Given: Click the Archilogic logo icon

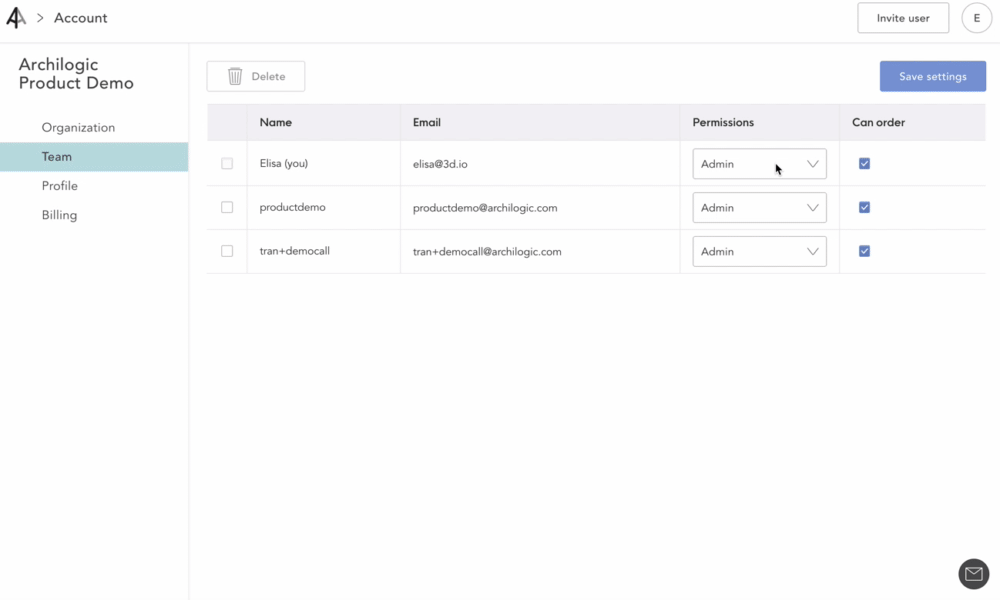Looking at the screenshot, I should point(16,18).
